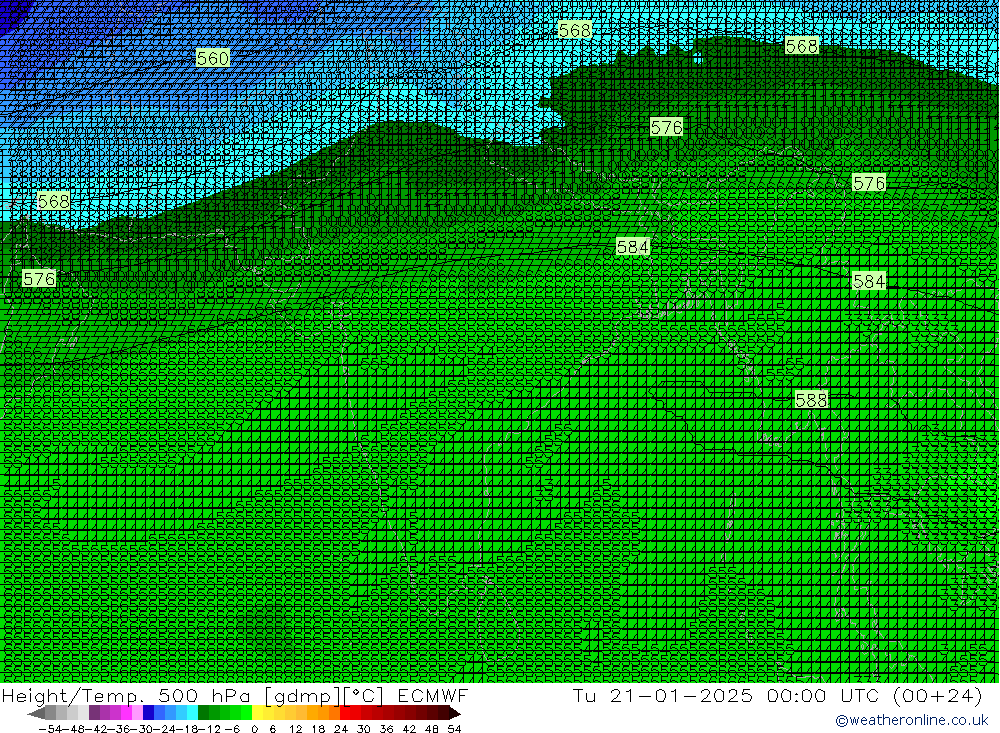Click the 24 value on the legend scale
The width and height of the screenshot is (1000, 733).
pyautogui.click(x=341, y=729)
